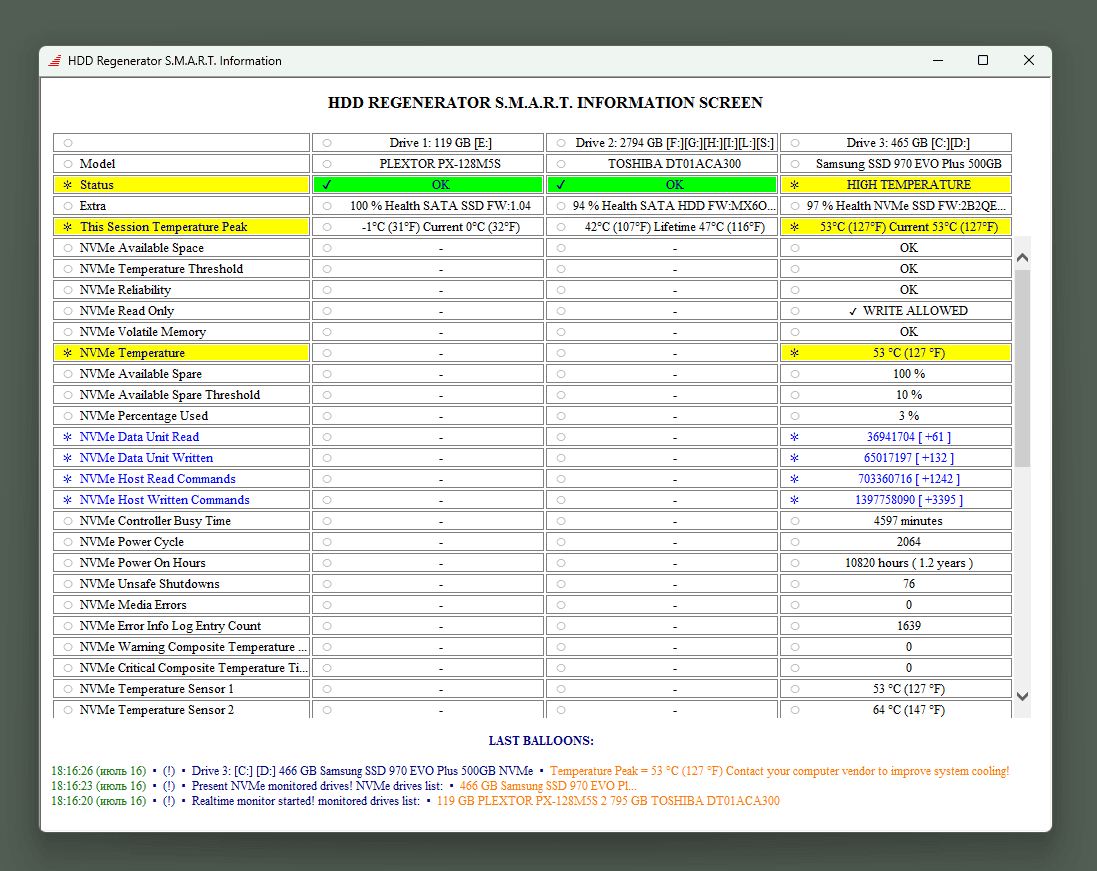Click NVMe Unsafe Shutdowns label
Screen dimensions: 1097x871
[149, 583]
